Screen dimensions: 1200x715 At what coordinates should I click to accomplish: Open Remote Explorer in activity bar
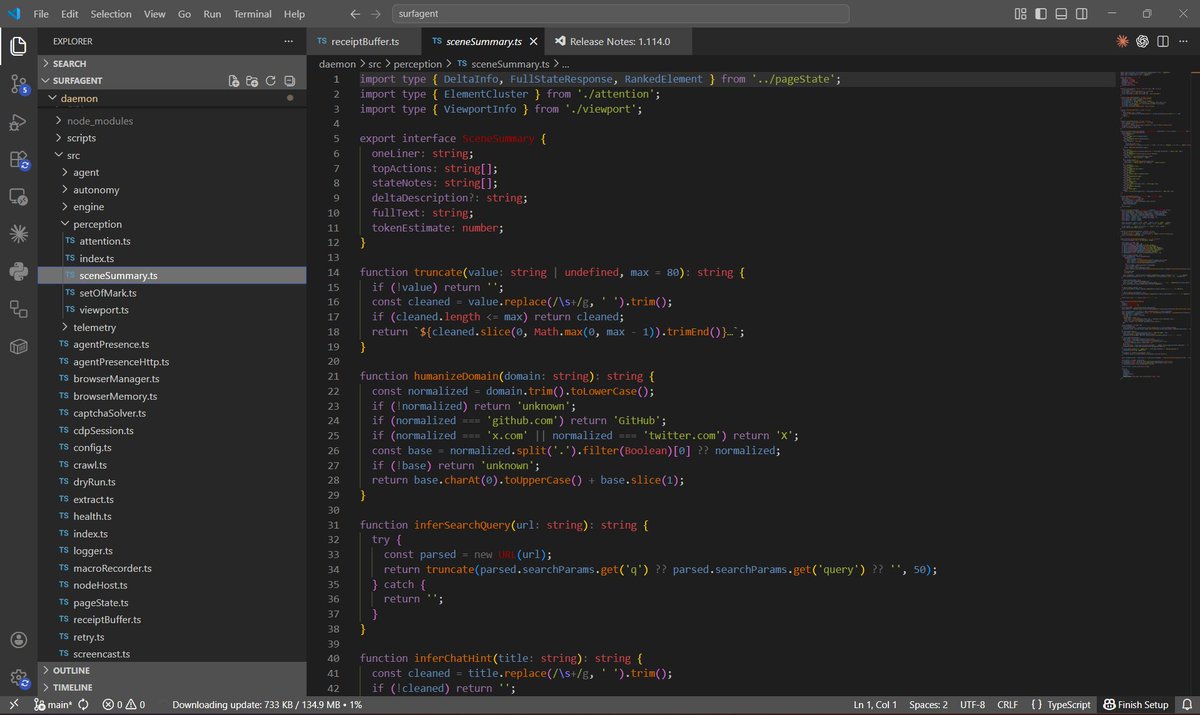[18, 196]
